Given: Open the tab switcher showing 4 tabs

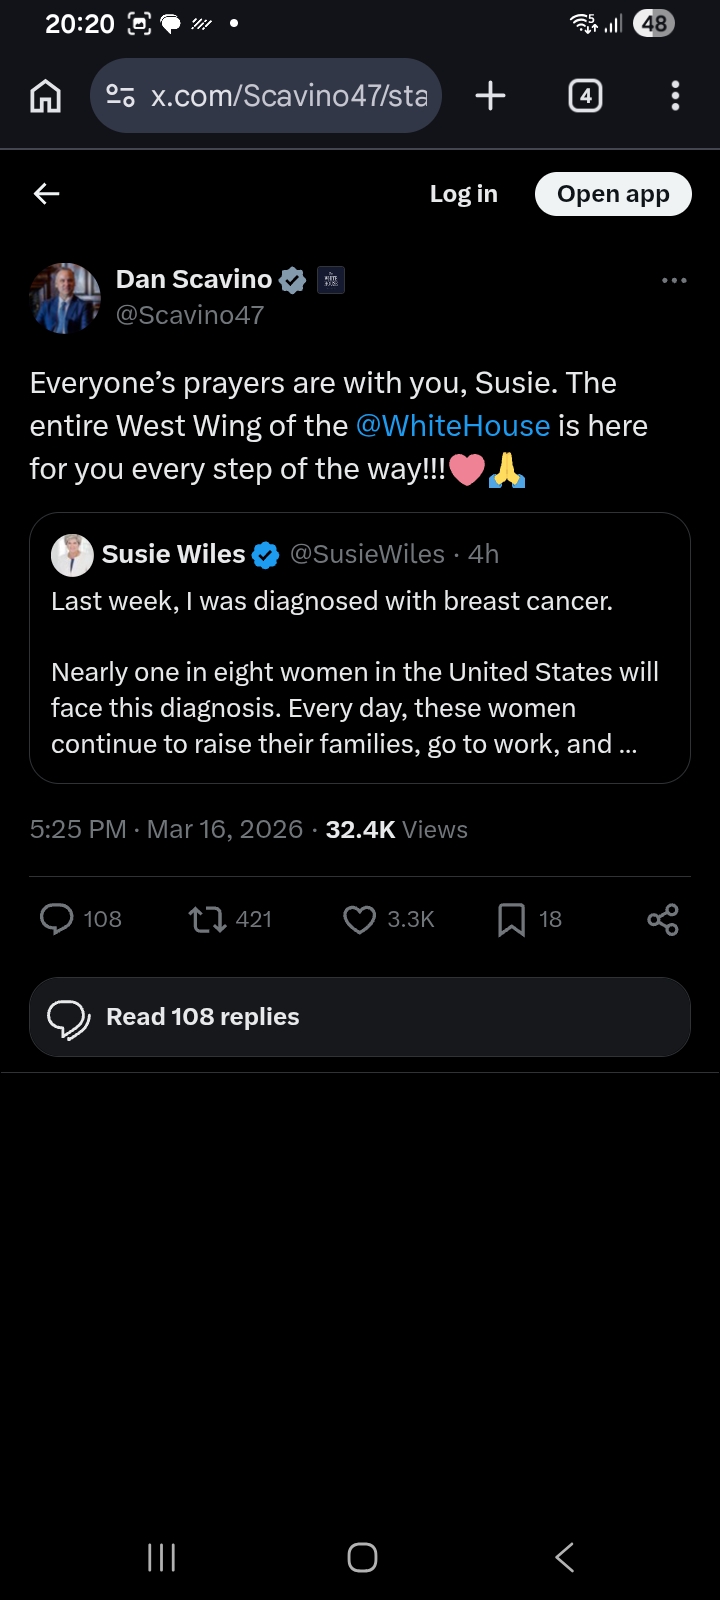Looking at the screenshot, I should pos(585,96).
